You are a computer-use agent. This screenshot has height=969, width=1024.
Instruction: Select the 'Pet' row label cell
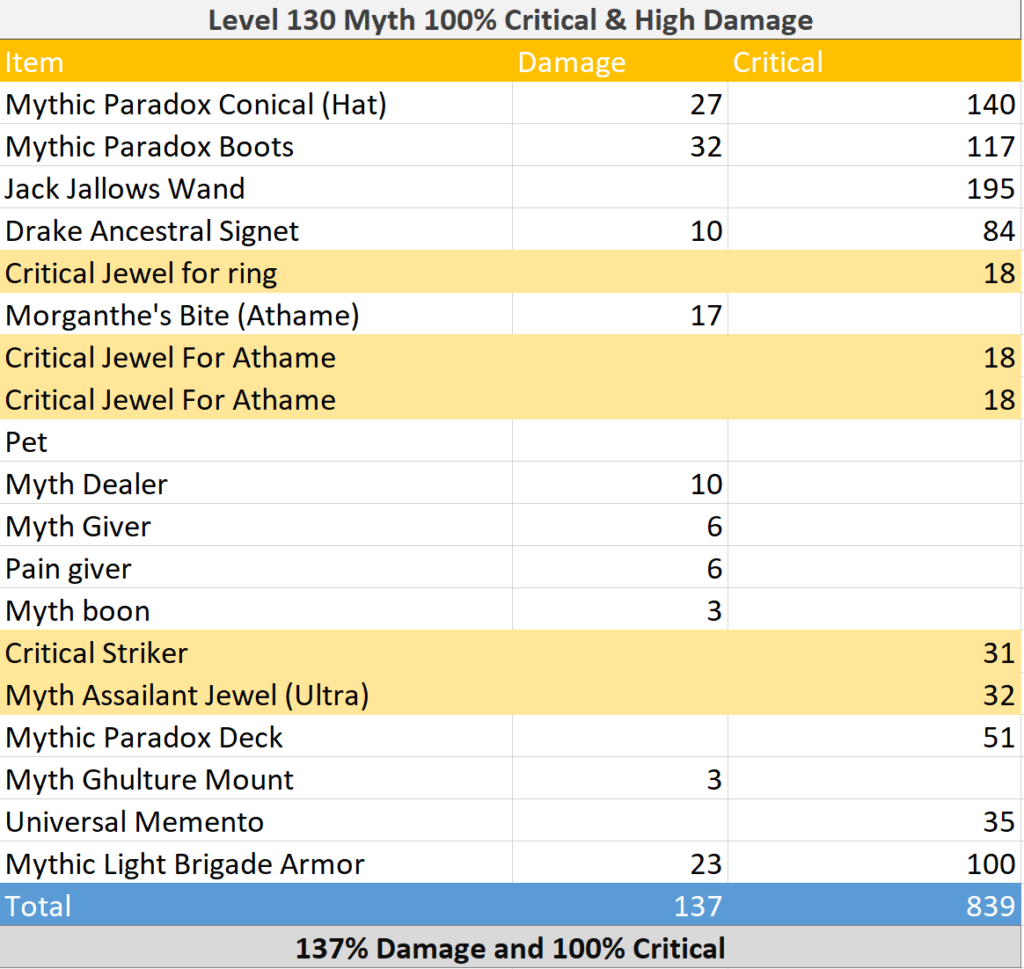pos(256,441)
